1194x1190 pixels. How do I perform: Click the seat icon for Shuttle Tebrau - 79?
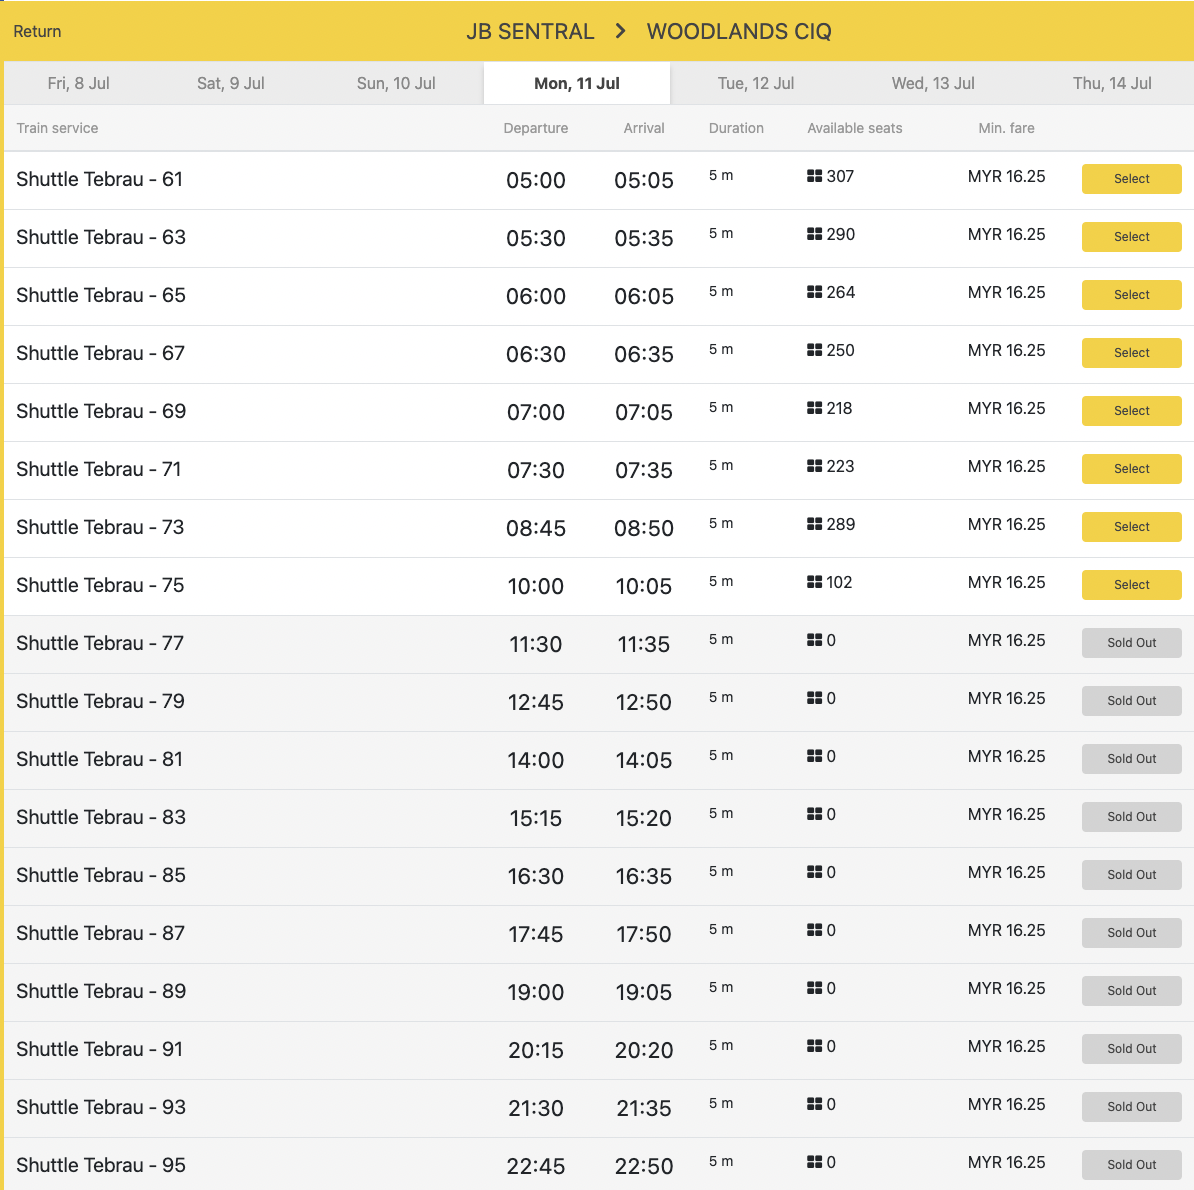click(x=814, y=698)
